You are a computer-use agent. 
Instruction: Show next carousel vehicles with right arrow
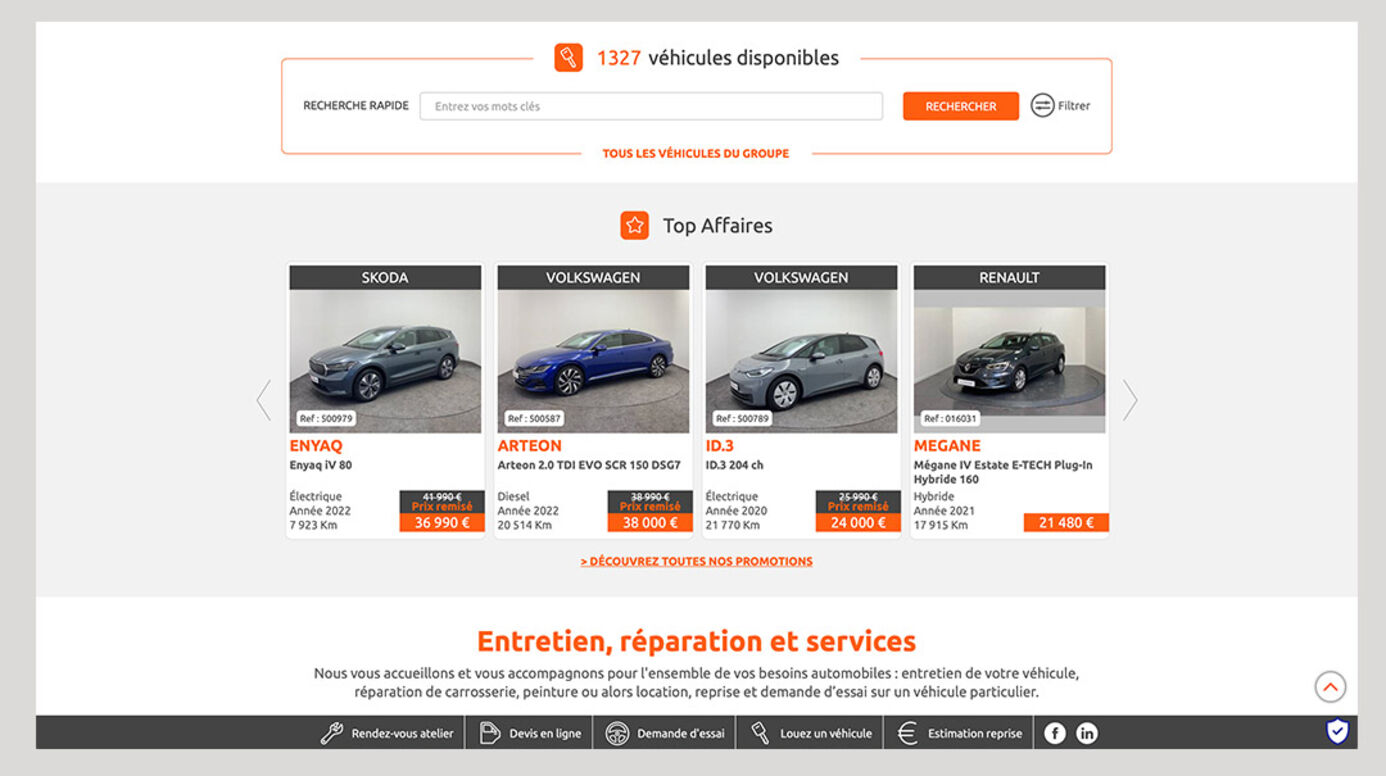click(1130, 400)
